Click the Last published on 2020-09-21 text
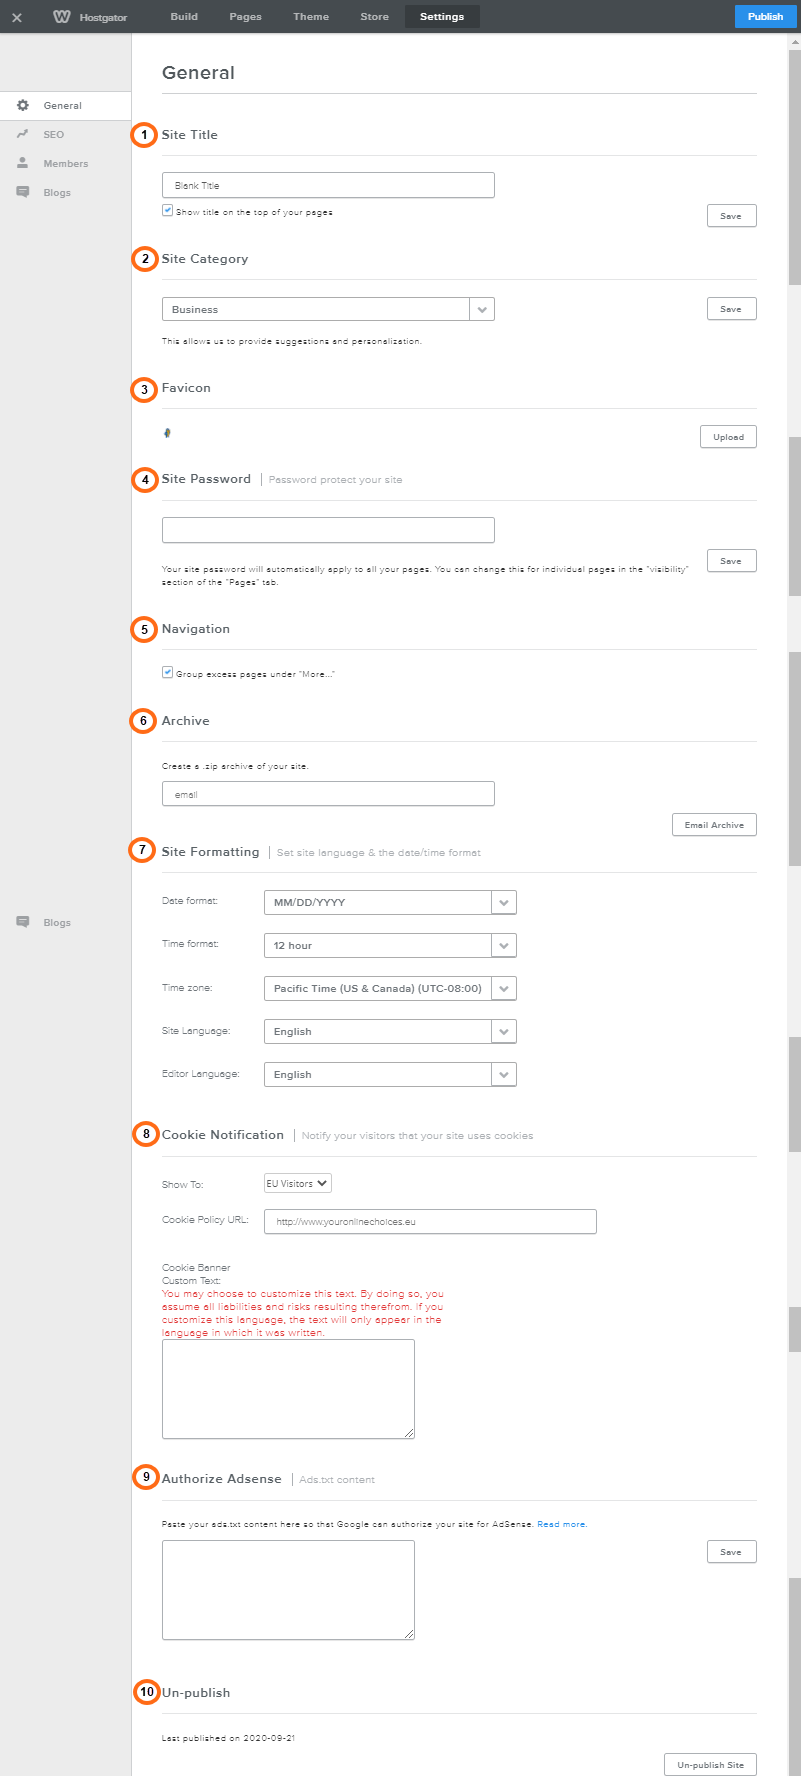Viewport: 801px width, 1776px height. click(228, 1738)
